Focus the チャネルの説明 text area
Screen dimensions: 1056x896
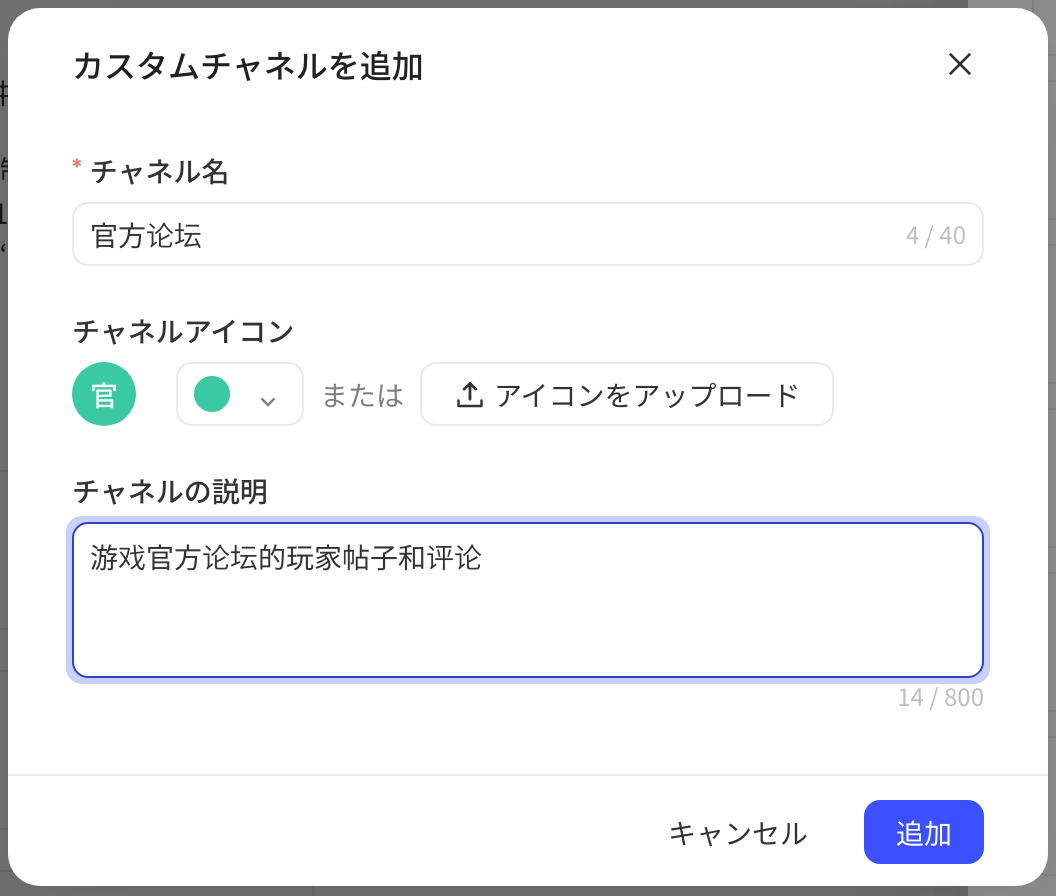coord(527,600)
